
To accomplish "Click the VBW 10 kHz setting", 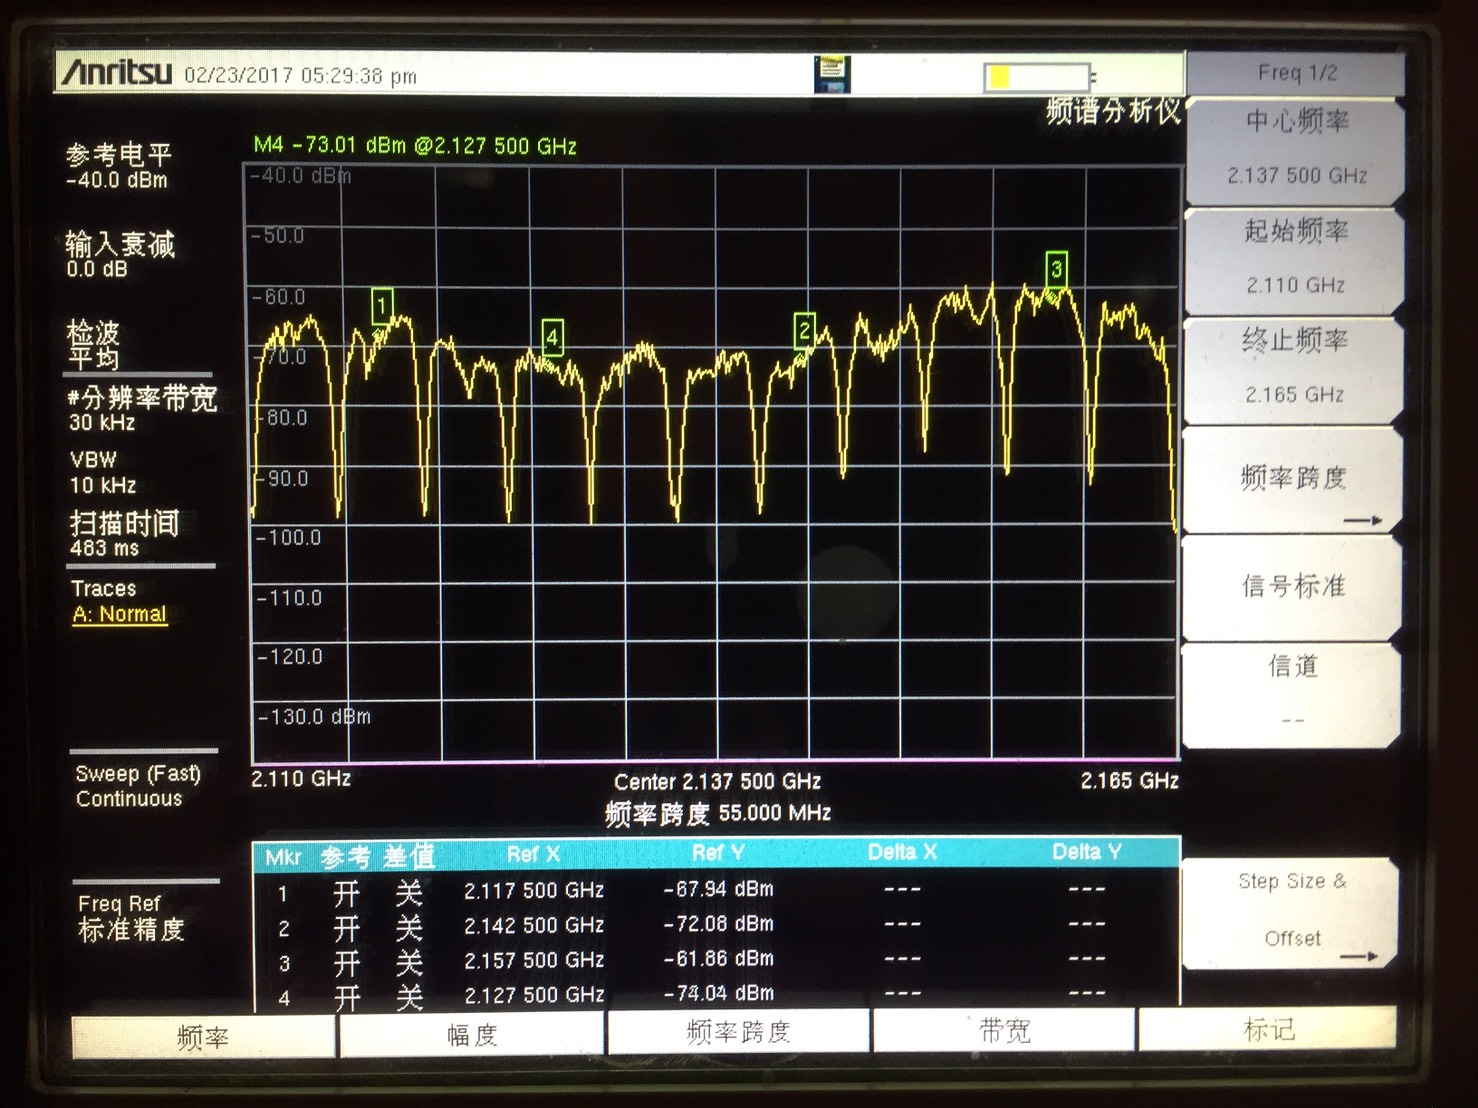I will pyautogui.click(x=102, y=472).
